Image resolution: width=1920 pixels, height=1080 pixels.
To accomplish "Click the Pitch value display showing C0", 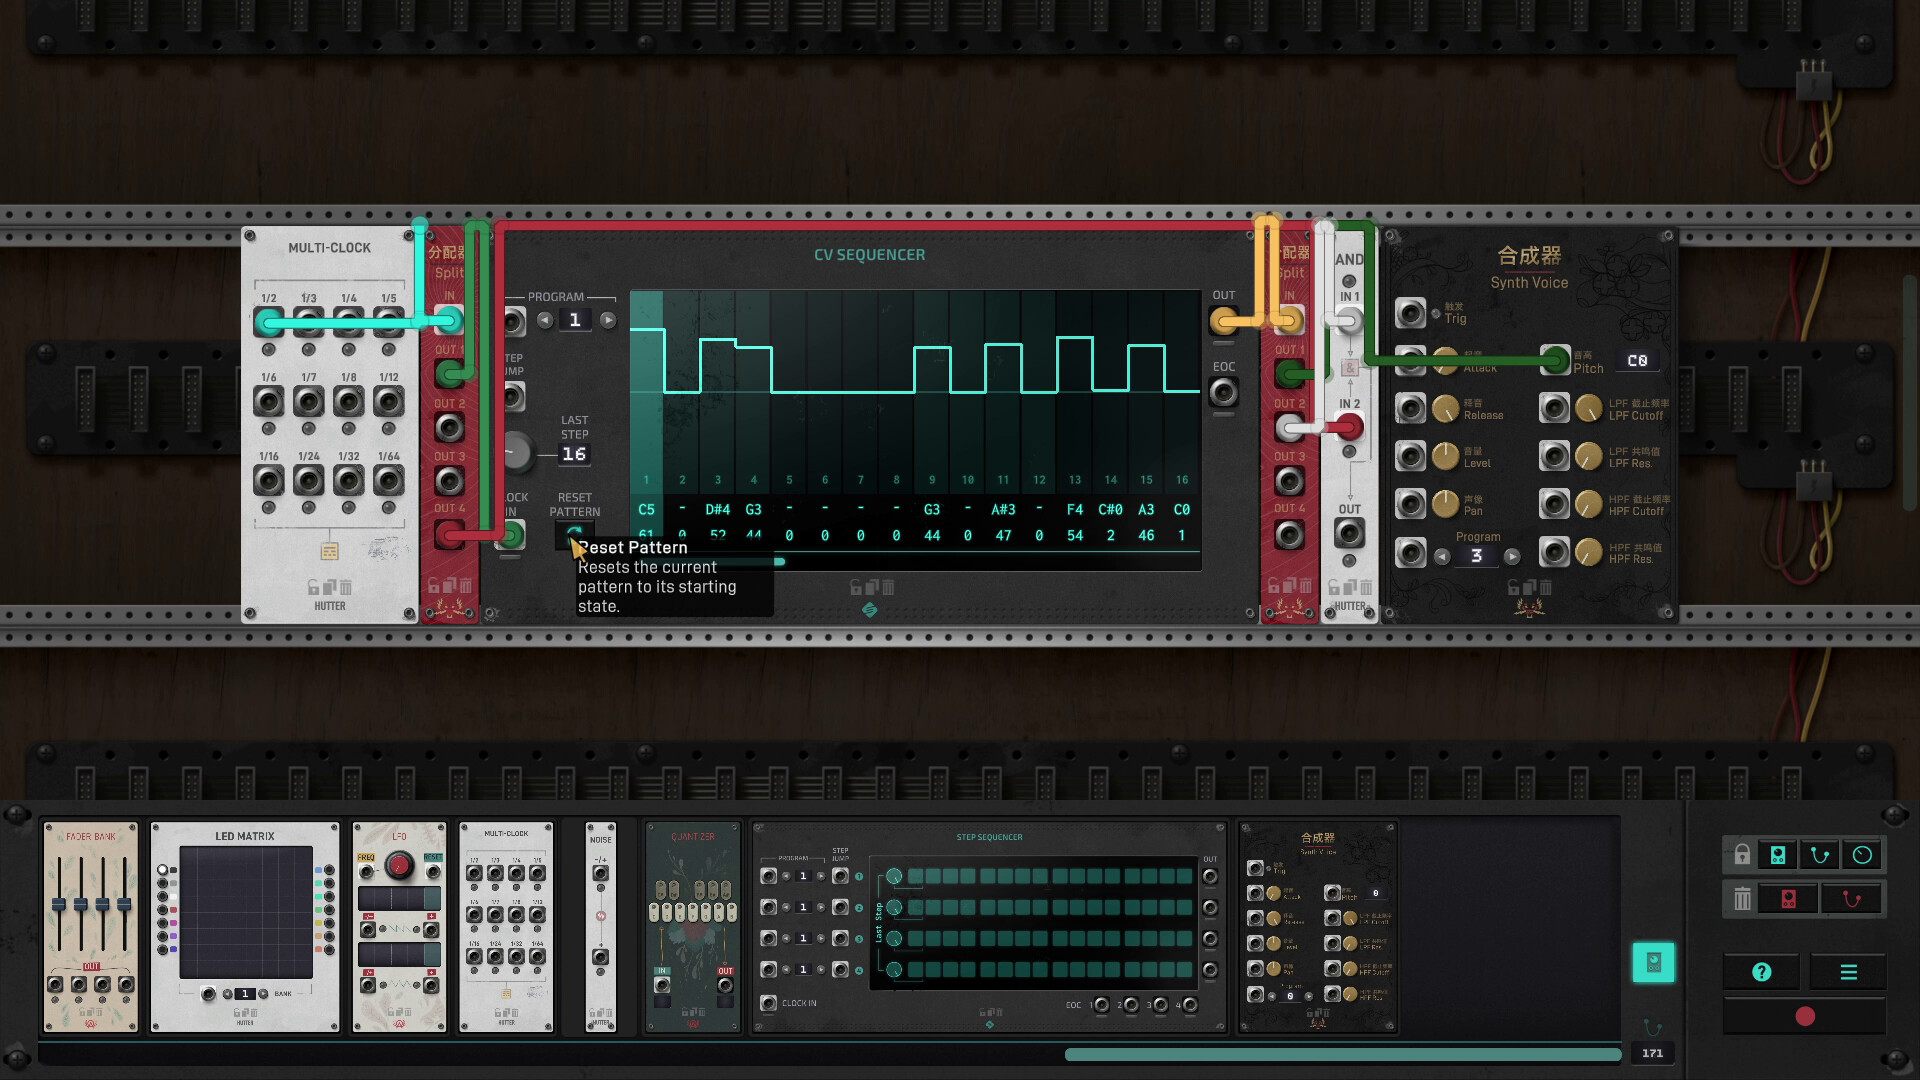I will click(x=1638, y=360).
